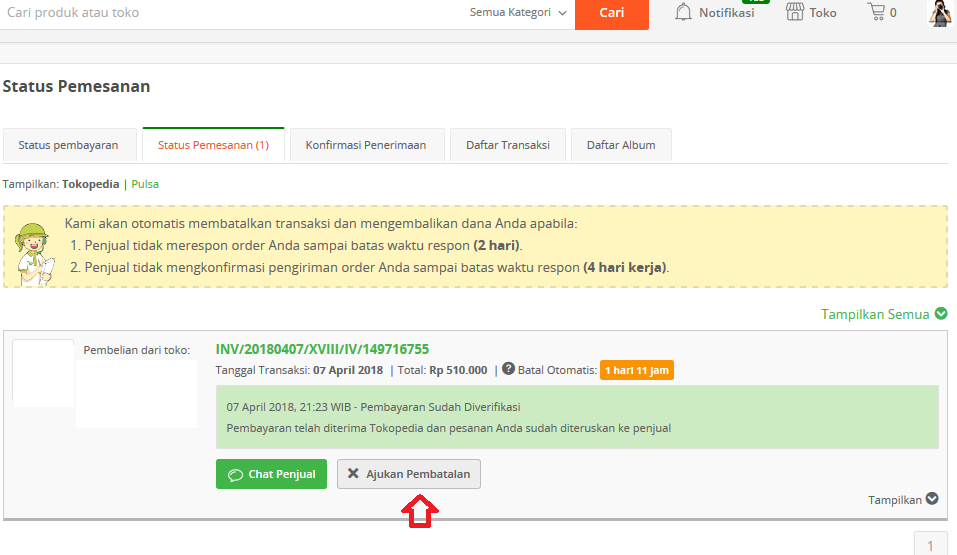Click the Tampilkan Semua green chevron icon

point(941,313)
